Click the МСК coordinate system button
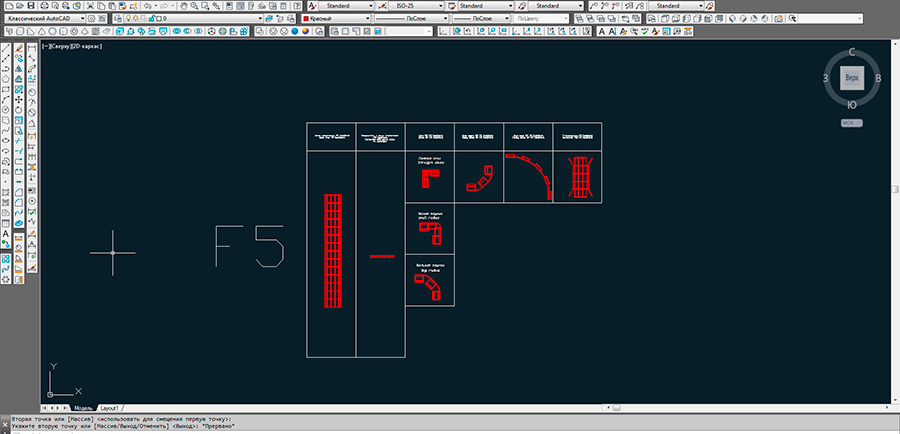Image resolution: width=900 pixels, height=434 pixels. 852,123
